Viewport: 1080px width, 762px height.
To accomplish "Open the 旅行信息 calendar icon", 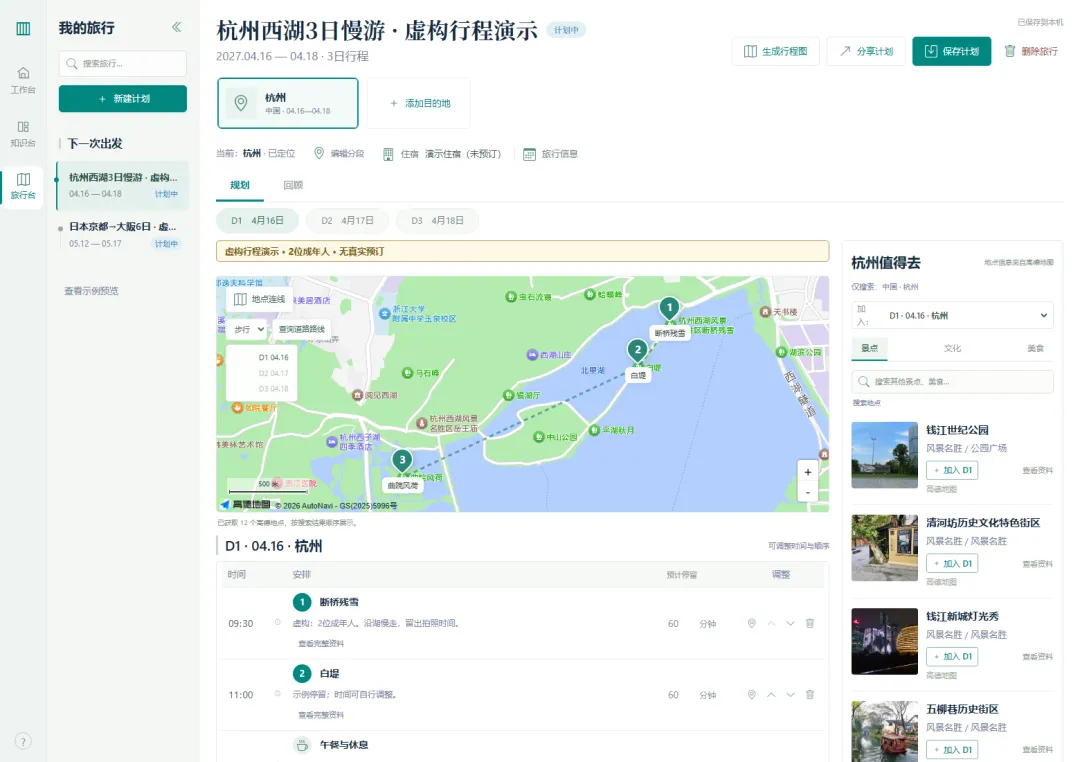I will click(x=529, y=154).
